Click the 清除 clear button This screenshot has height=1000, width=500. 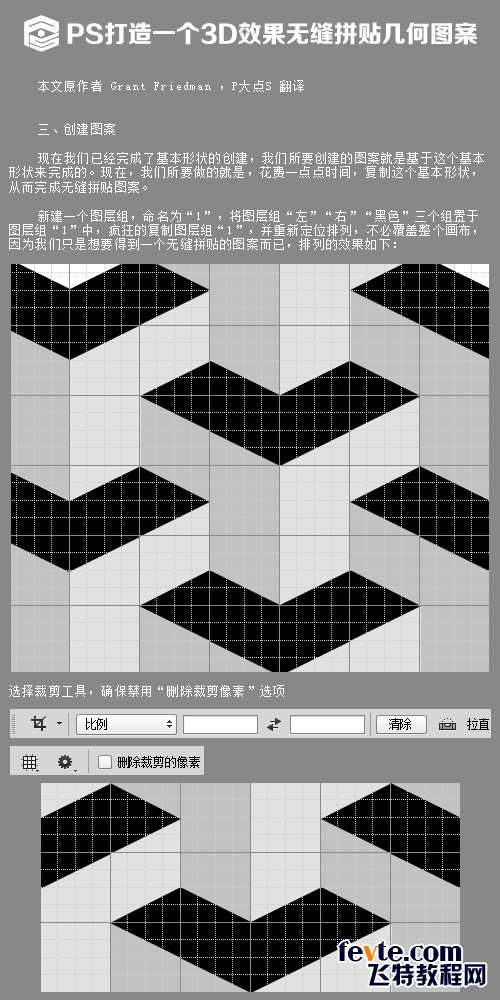pyautogui.click(x=401, y=724)
